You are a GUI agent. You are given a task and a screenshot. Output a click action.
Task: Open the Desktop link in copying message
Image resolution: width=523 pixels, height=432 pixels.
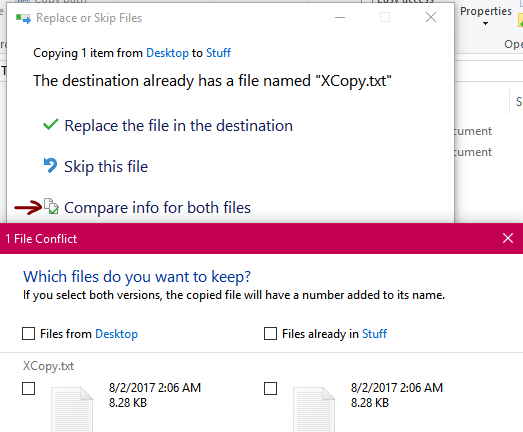coord(167,53)
